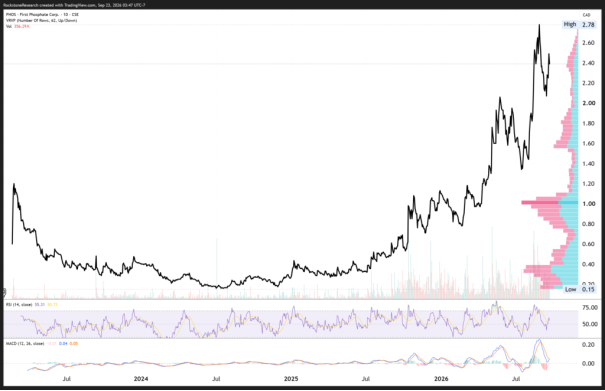Click the 2025 label on time axis
The image size is (605, 391).
291,379
